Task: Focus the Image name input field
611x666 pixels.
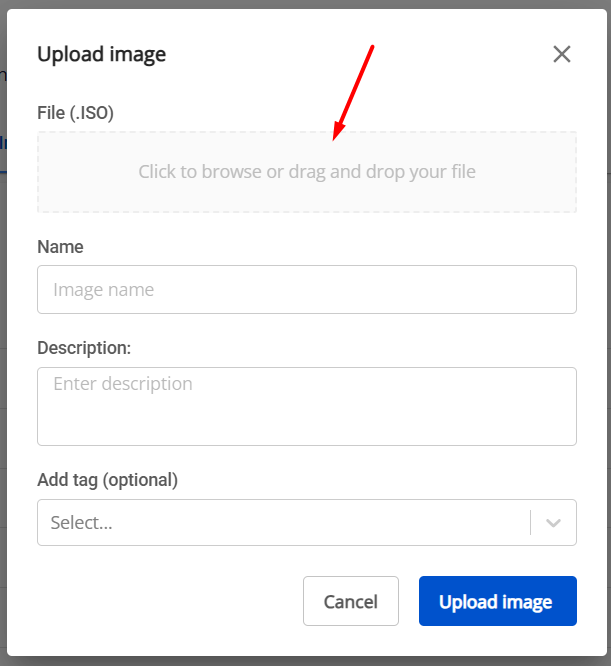Action: click(x=306, y=290)
